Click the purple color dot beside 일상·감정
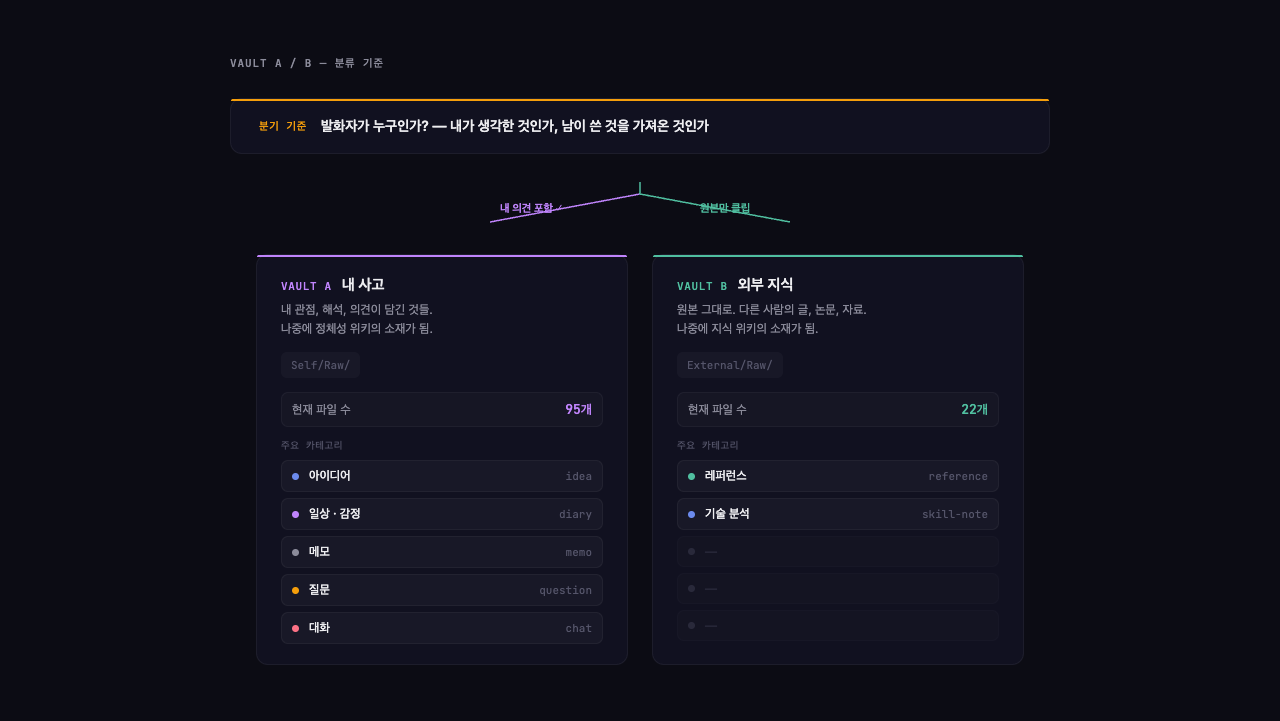Image resolution: width=1280 pixels, height=721 pixels. click(x=297, y=513)
